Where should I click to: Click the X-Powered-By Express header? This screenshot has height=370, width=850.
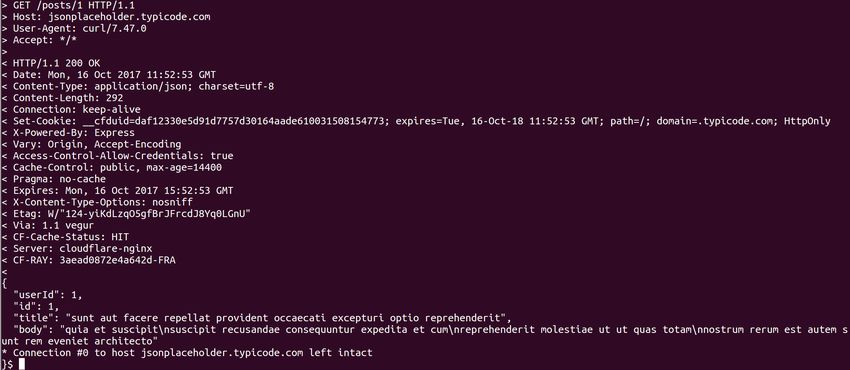(74, 132)
